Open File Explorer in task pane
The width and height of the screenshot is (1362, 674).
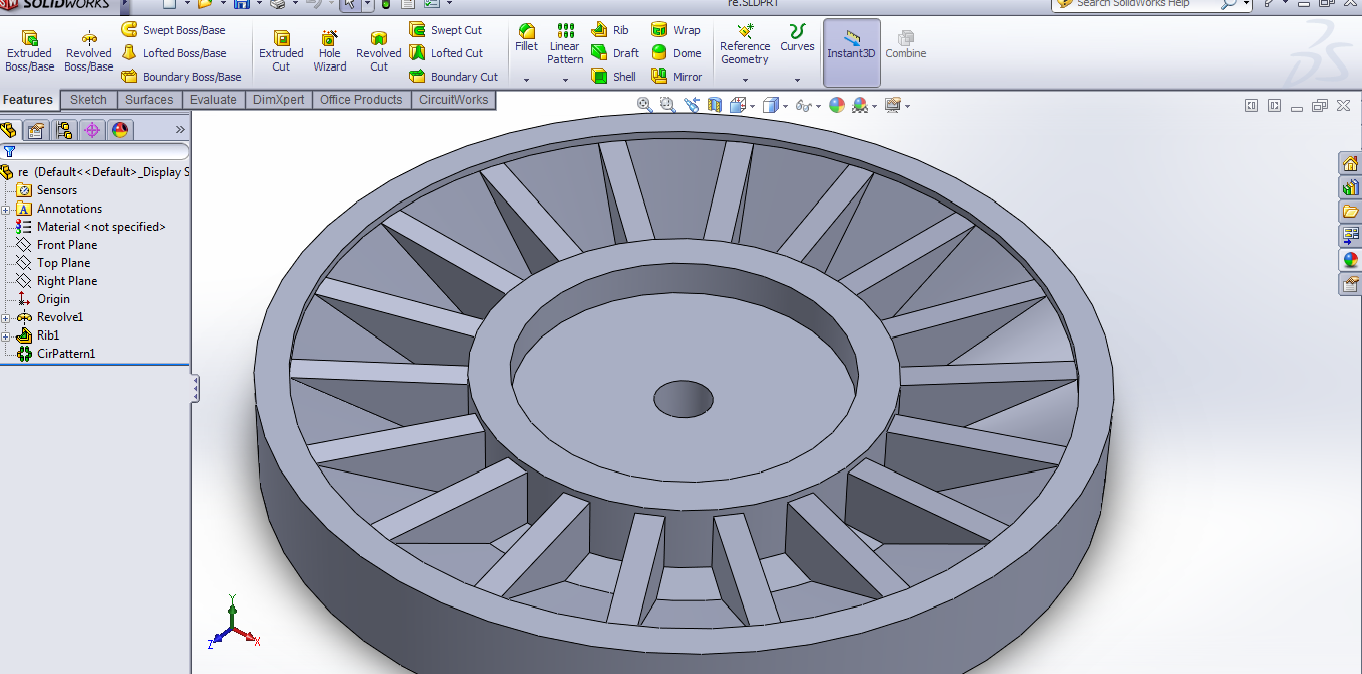(x=1351, y=212)
